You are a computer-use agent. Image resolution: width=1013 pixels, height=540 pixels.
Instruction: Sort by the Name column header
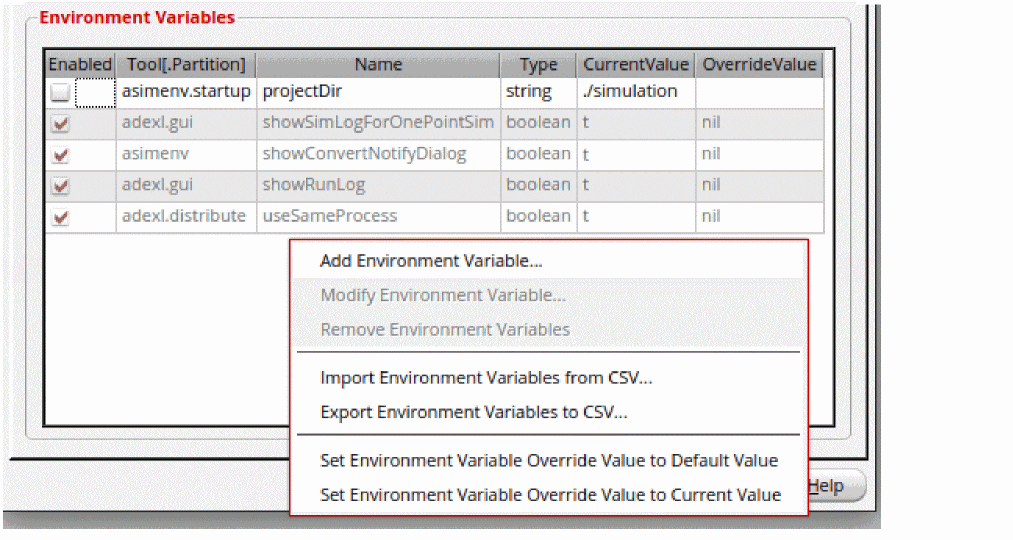378,65
